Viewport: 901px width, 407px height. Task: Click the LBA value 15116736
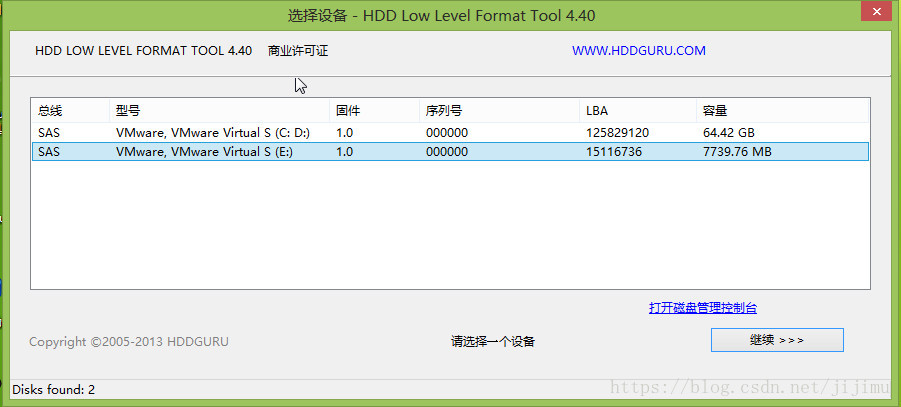pos(614,152)
